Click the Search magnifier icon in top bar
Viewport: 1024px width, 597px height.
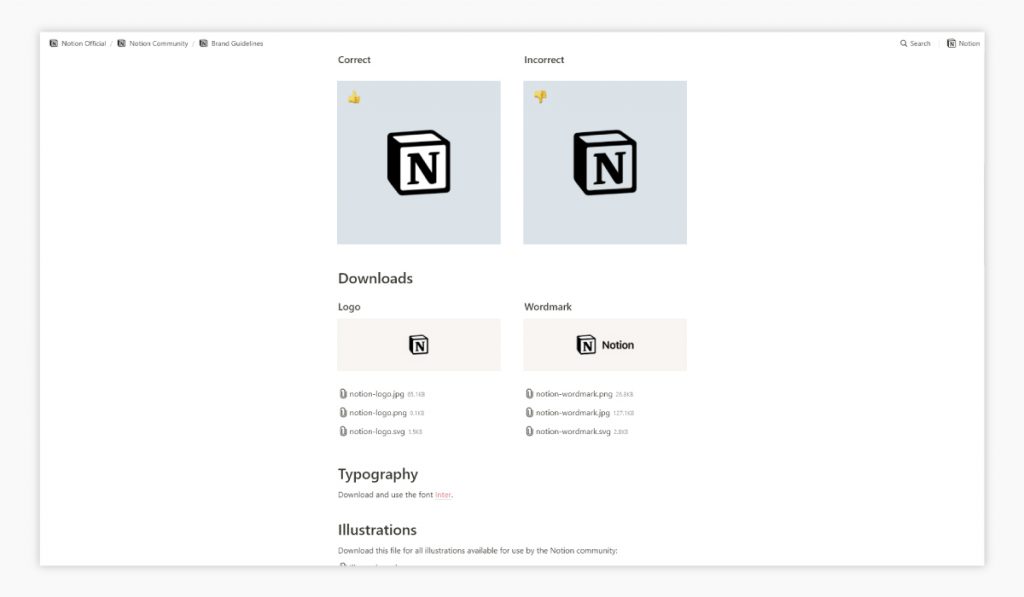click(x=904, y=44)
